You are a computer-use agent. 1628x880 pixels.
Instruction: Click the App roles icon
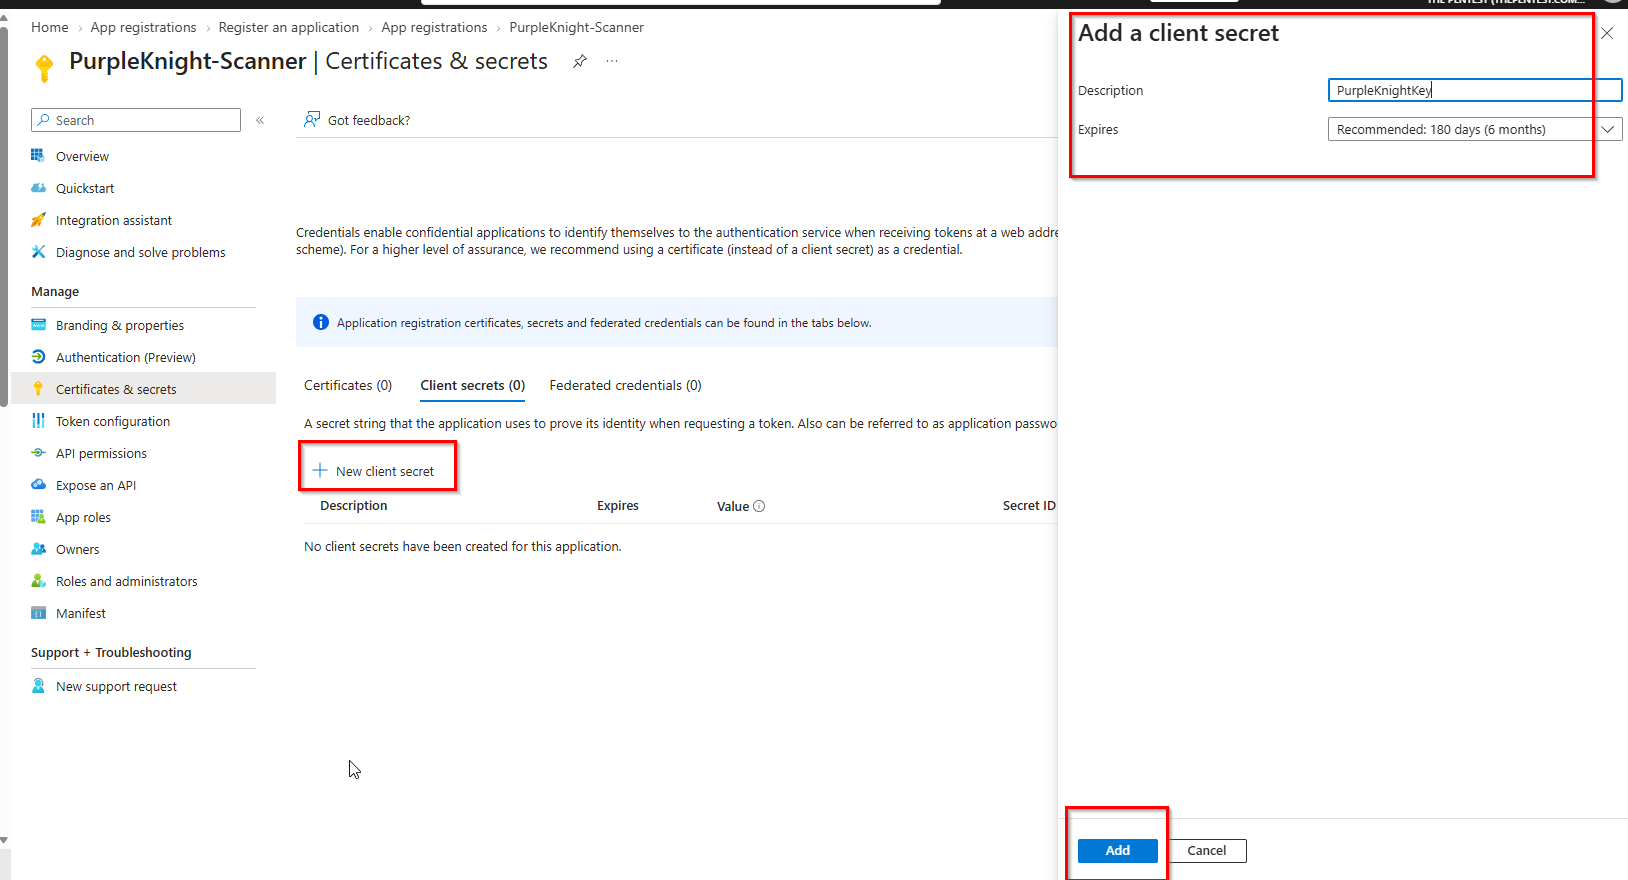[38, 517]
